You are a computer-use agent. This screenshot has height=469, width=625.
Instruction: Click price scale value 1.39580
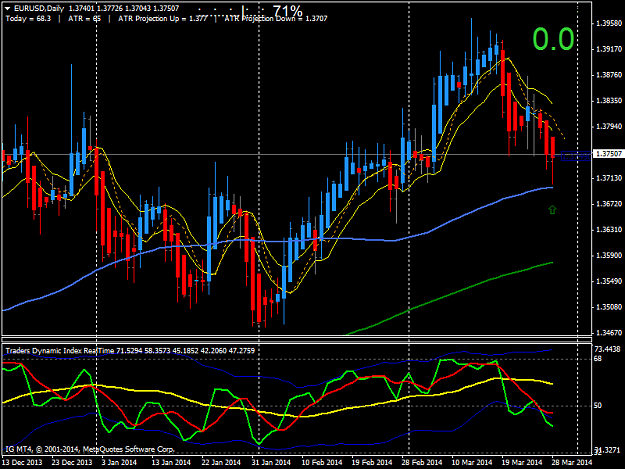click(x=609, y=24)
